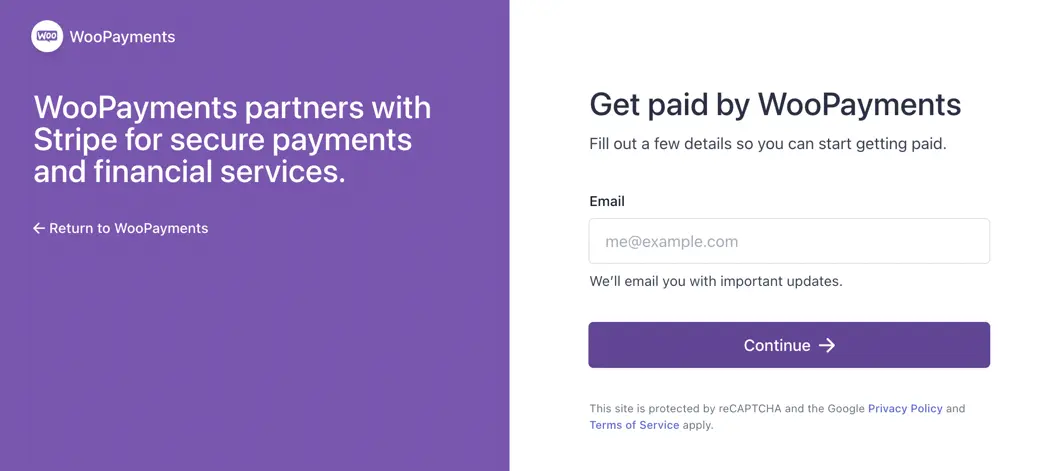Click the Stripe partnership headline on purple panel
This screenshot has width=1038, height=471.
(x=232, y=139)
